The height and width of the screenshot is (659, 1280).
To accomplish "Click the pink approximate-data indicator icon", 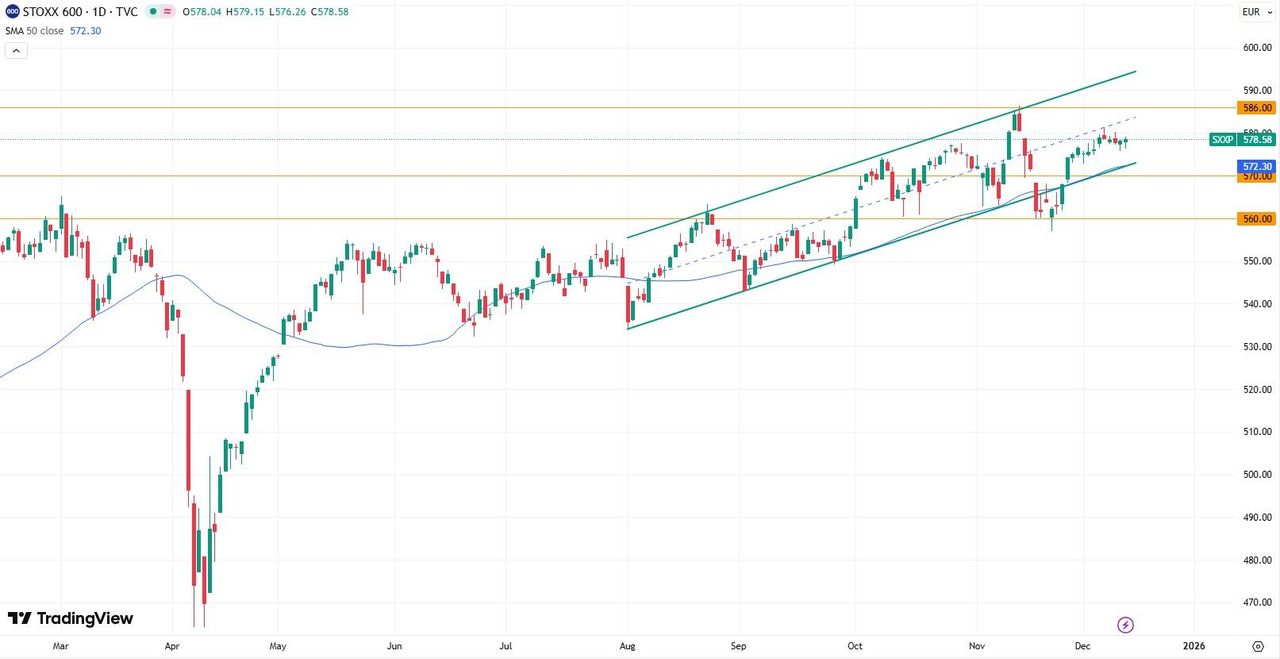I will (x=166, y=12).
